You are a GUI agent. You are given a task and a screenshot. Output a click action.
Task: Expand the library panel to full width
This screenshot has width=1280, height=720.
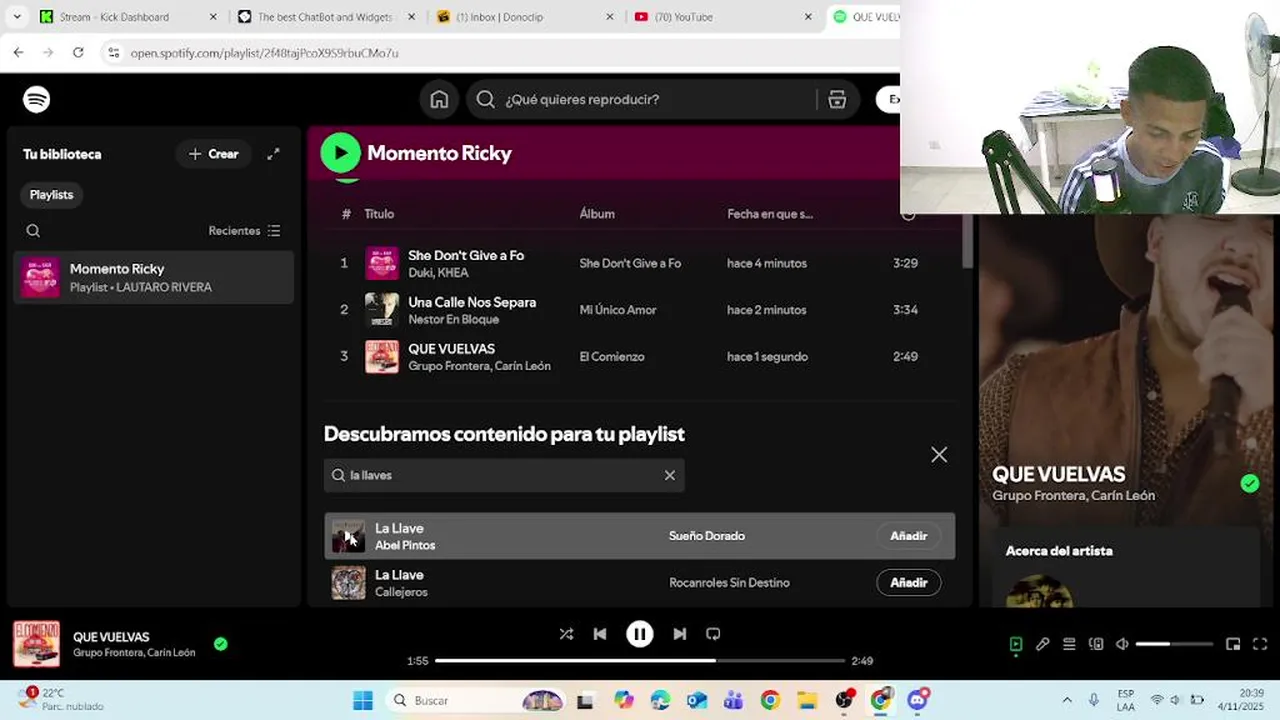click(273, 154)
